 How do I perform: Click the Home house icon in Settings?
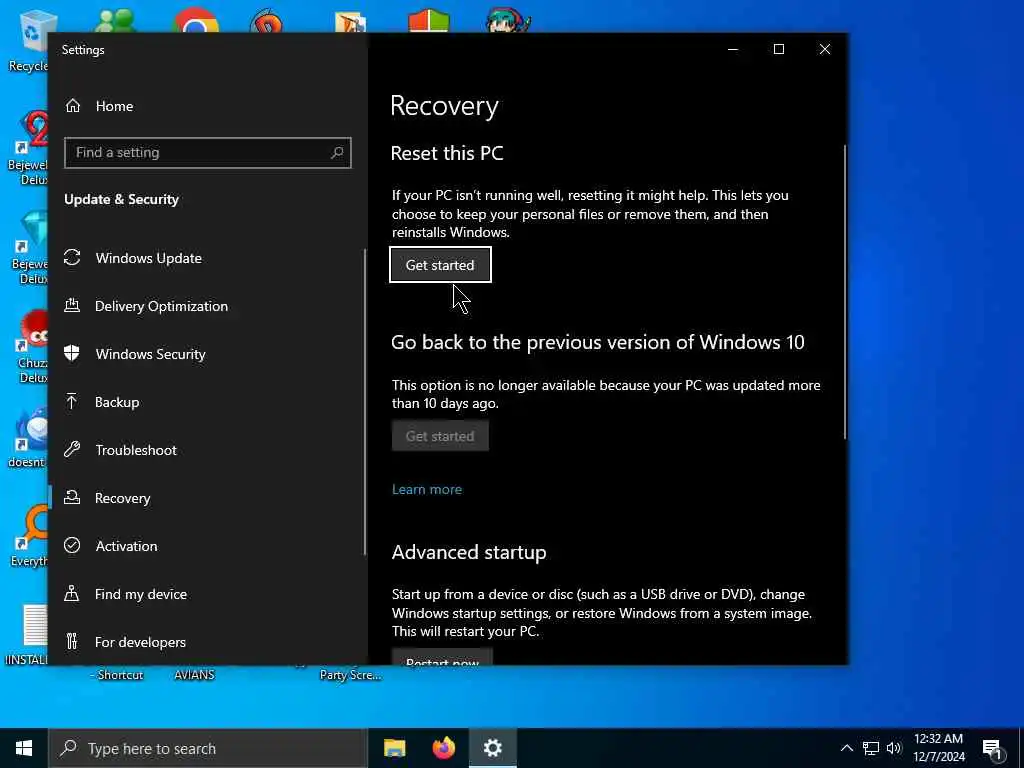72,106
